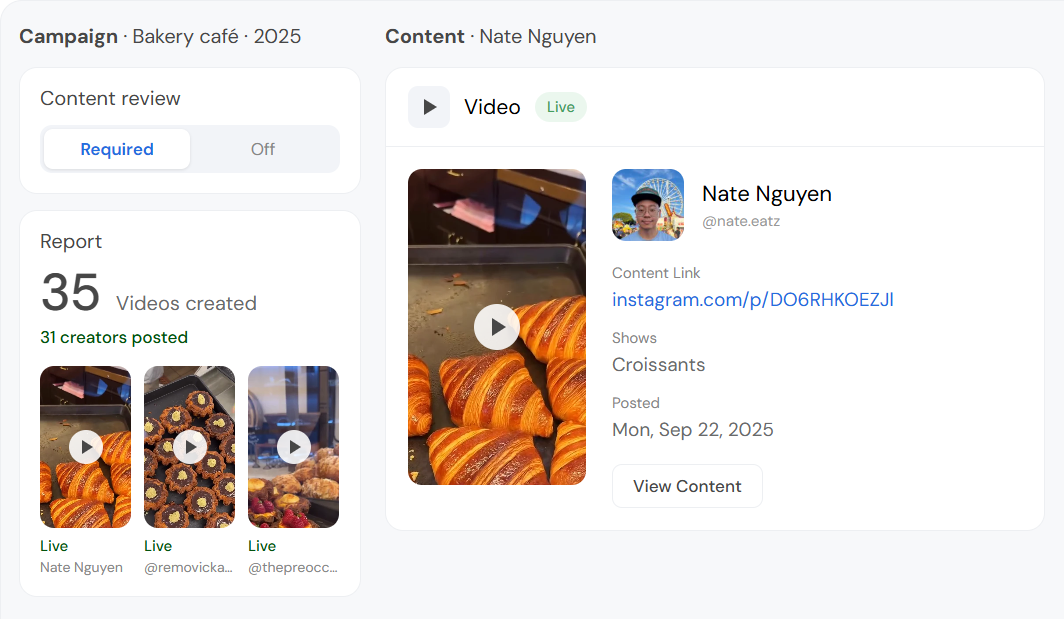Click the Live label above @removicka...

pyautogui.click(x=158, y=546)
